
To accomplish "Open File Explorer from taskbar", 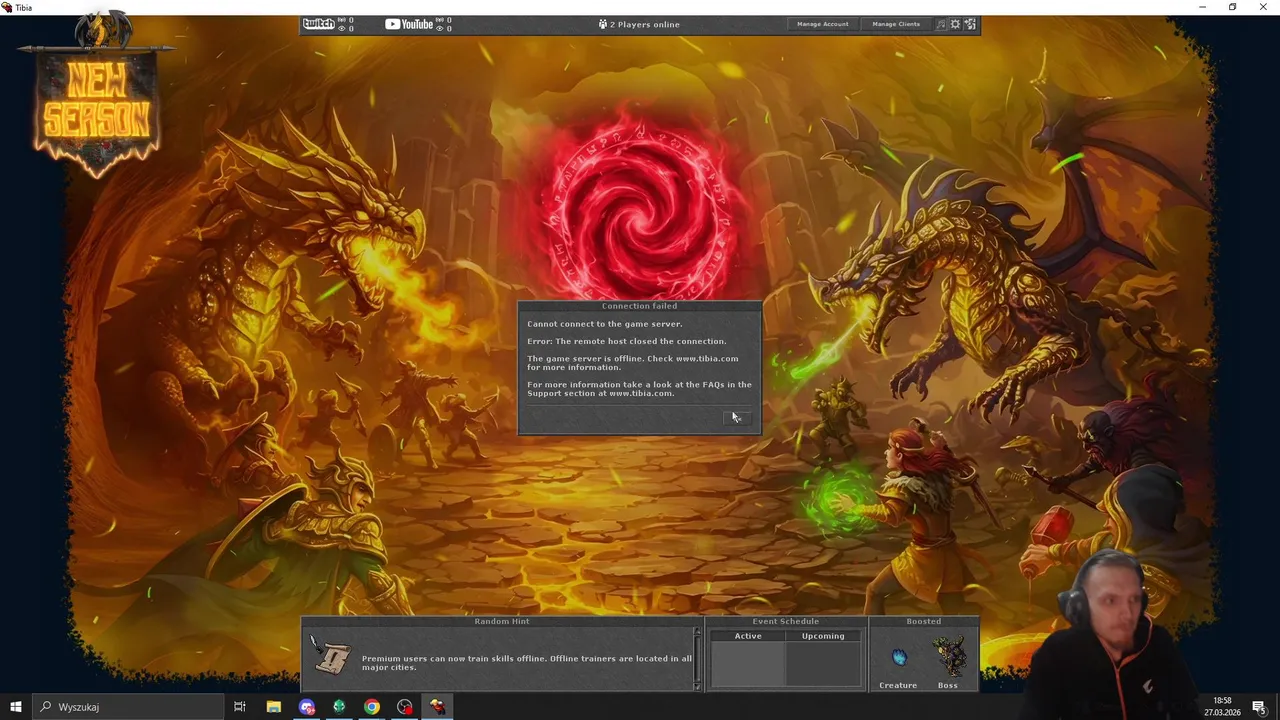I will coord(273,707).
